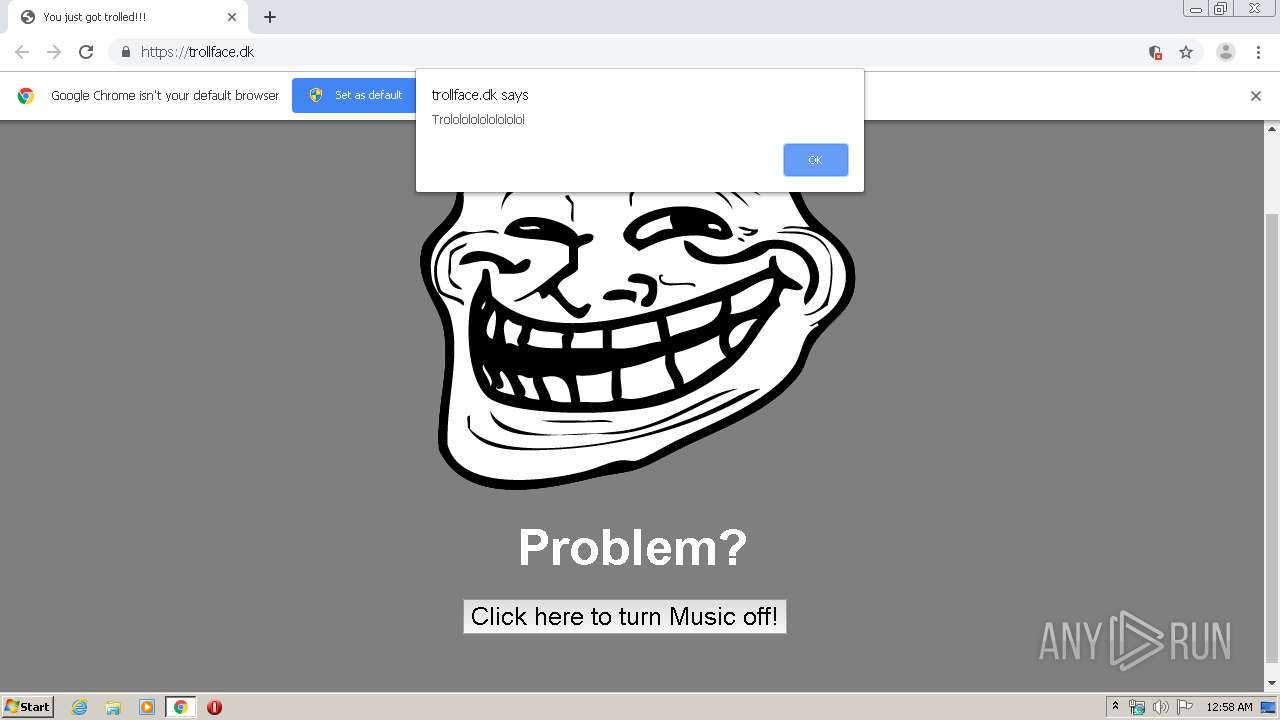Click the page scrollbar down arrow
The image size is (1280, 720).
[1272, 683]
